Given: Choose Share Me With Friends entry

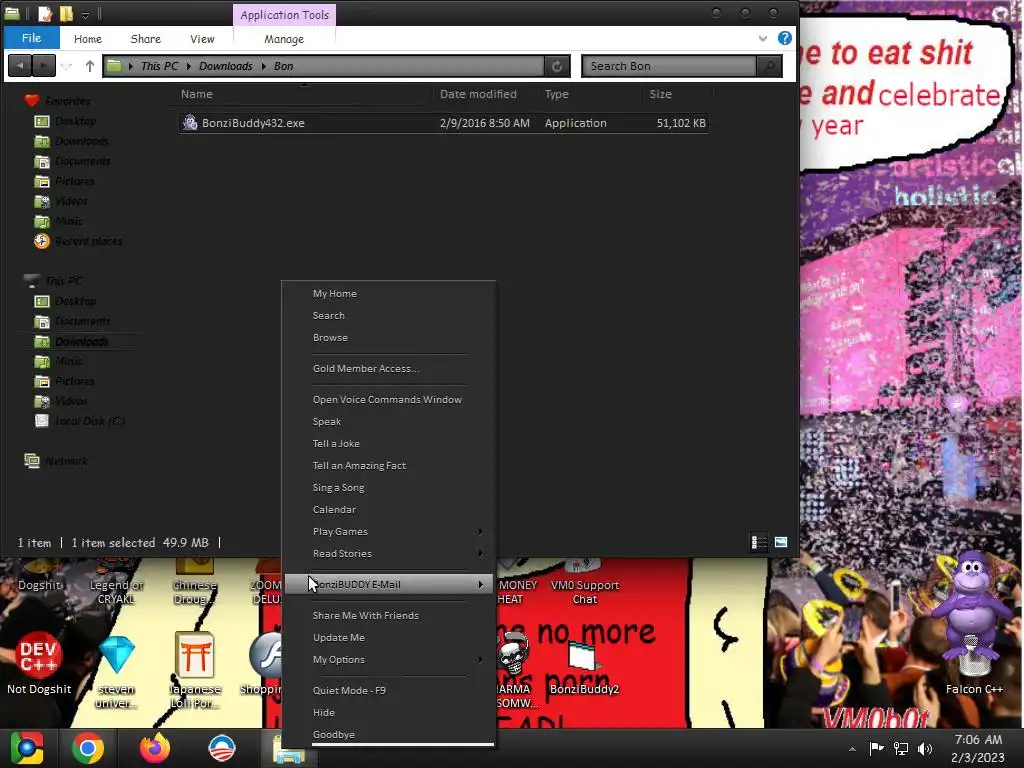Looking at the screenshot, I should tap(389, 615).
